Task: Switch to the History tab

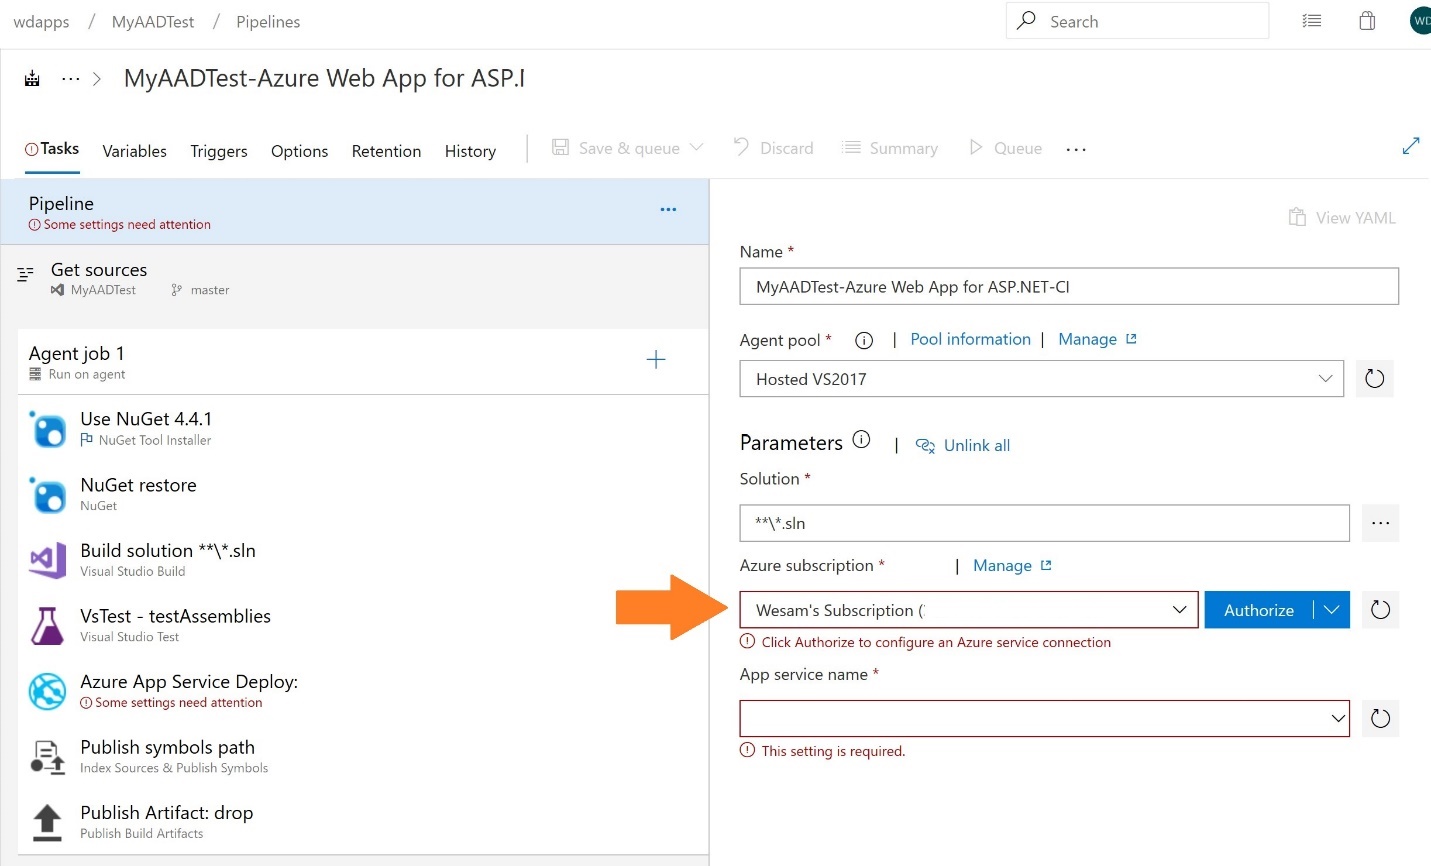Action: [x=470, y=151]
